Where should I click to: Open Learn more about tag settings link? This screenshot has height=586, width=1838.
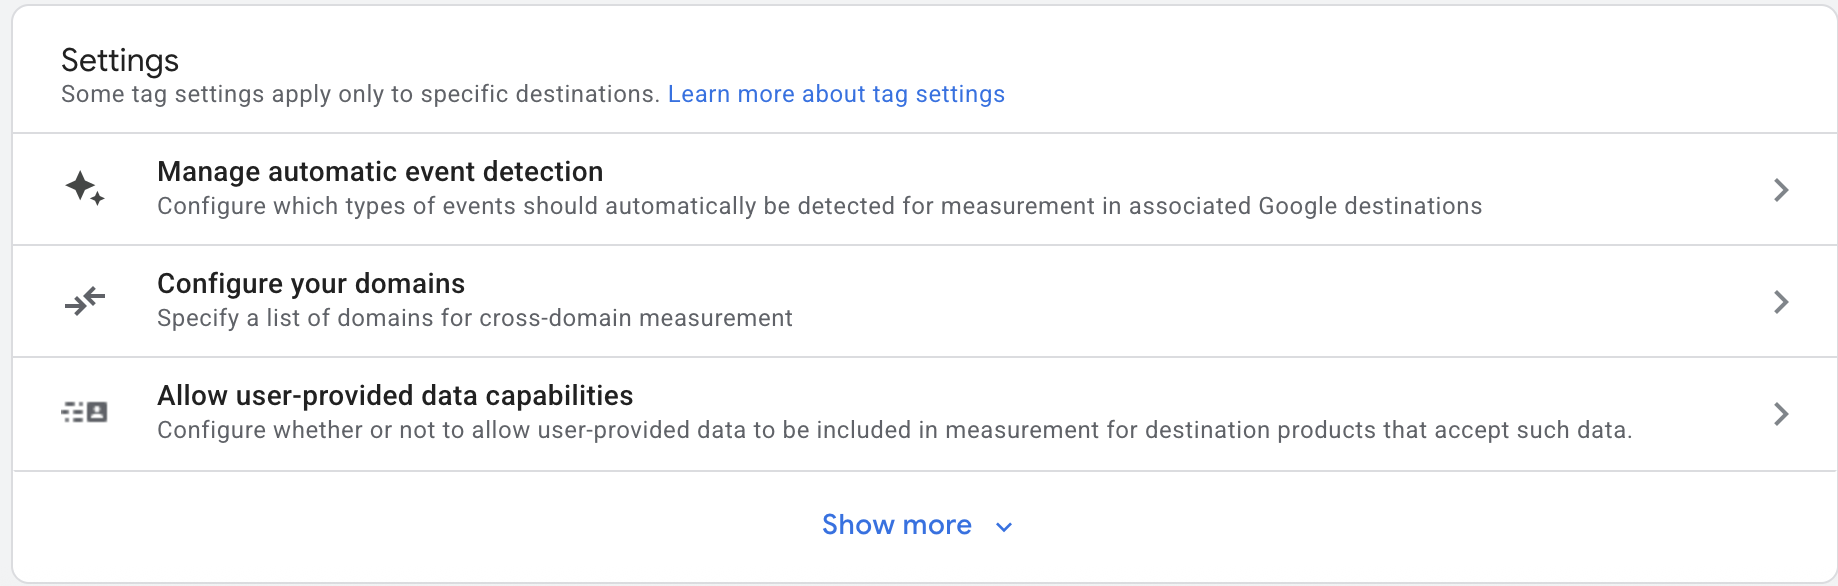click(x=836, y=94)
